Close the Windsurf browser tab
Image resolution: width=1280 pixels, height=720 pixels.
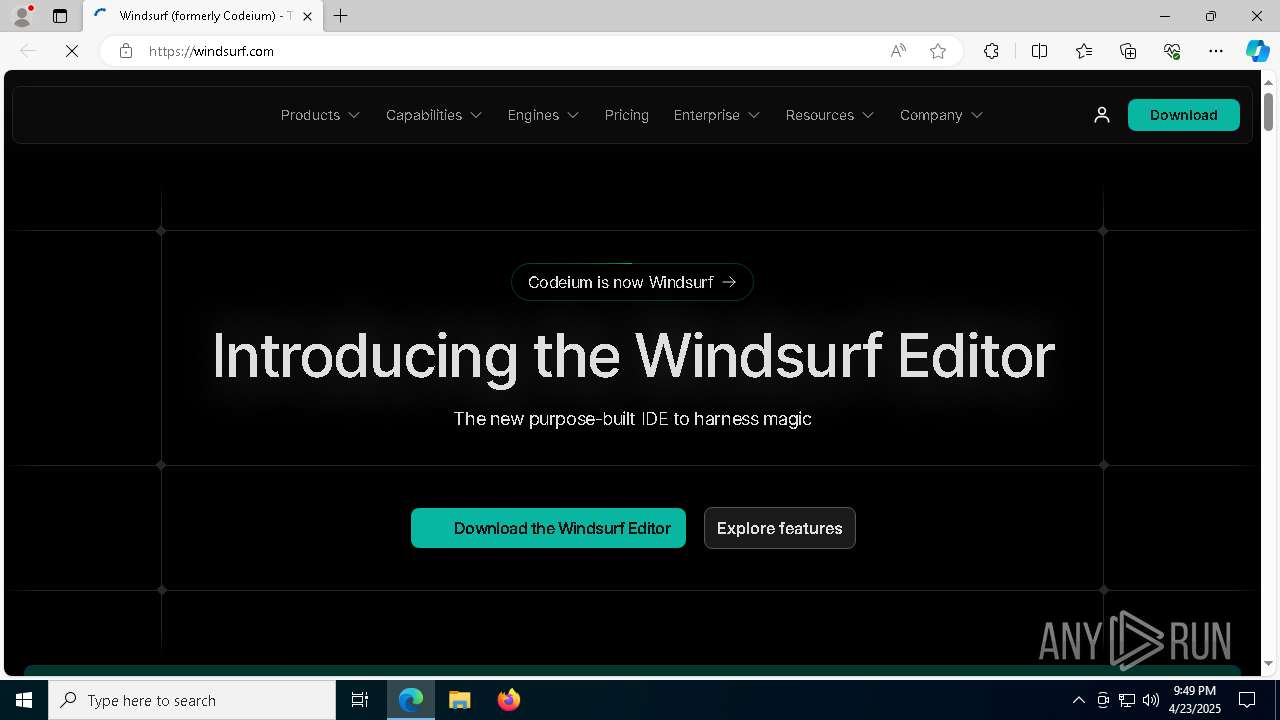coord(307,16)
